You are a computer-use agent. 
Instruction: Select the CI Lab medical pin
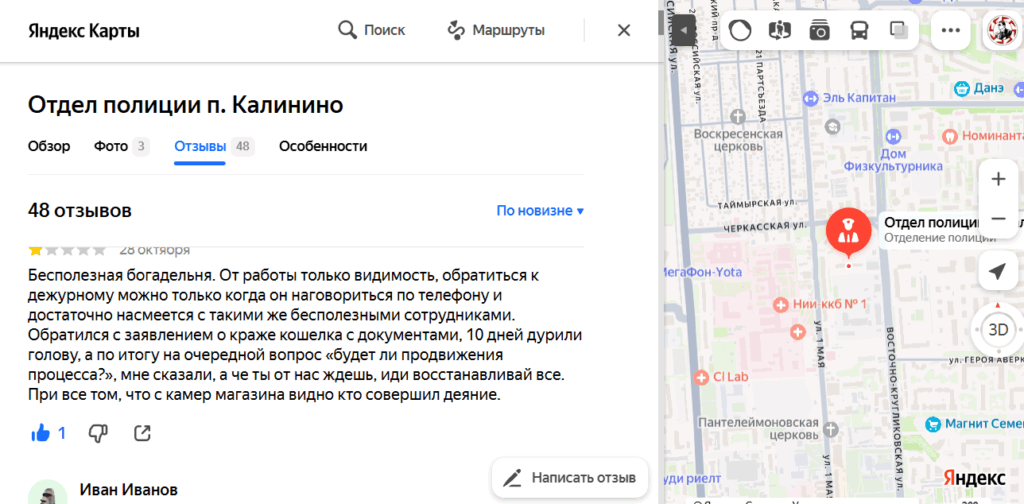701,377
